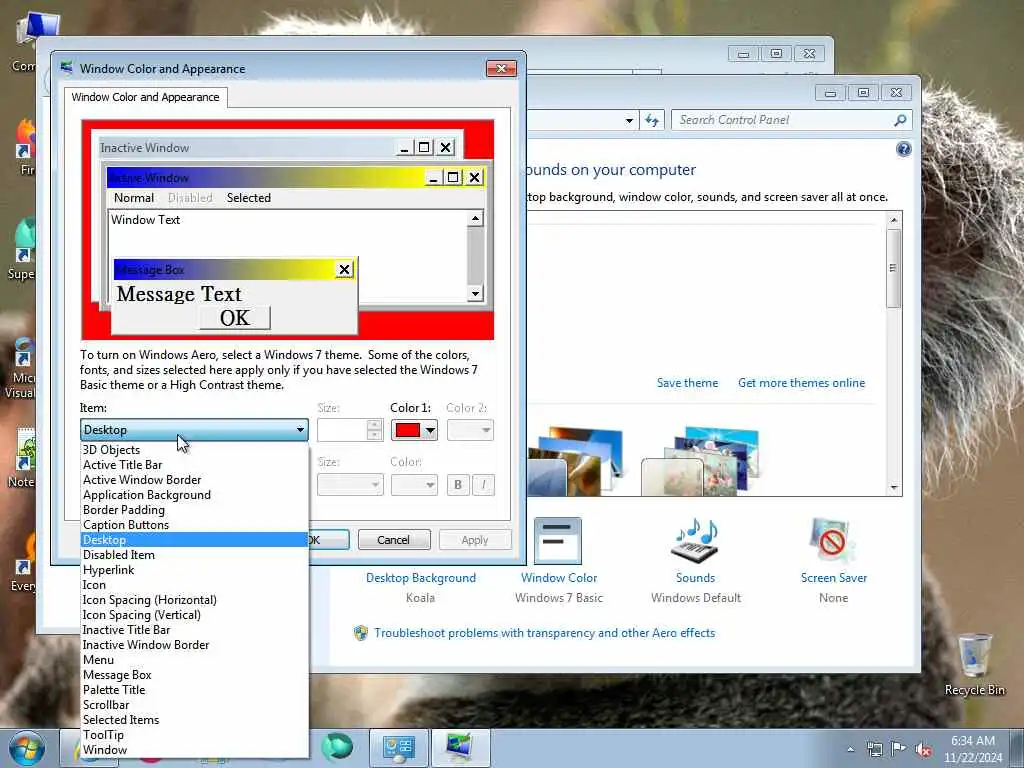The image size is (1024, 768).
Task: Open the Screen Saver icon
Action: [833, 541]
